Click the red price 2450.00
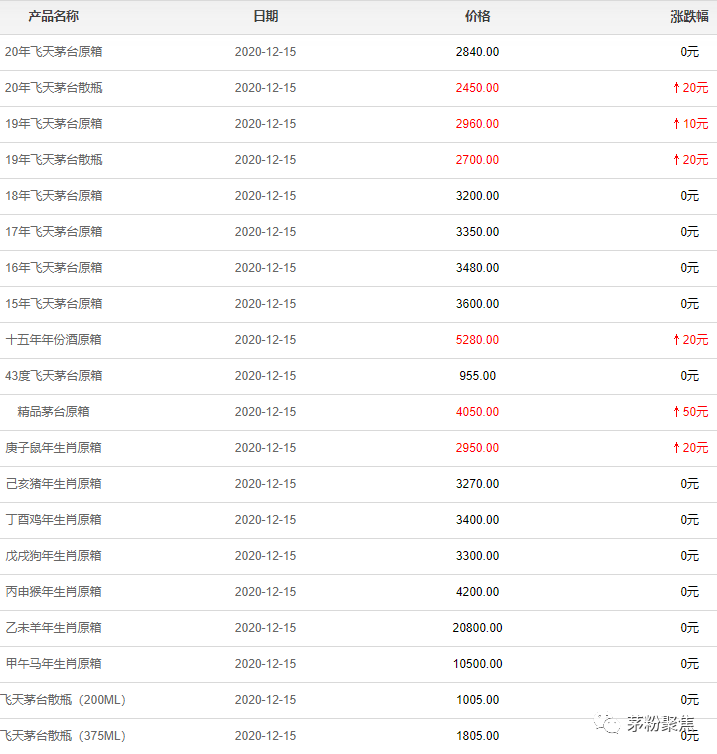Screen dimensions: 717x754 478,88
